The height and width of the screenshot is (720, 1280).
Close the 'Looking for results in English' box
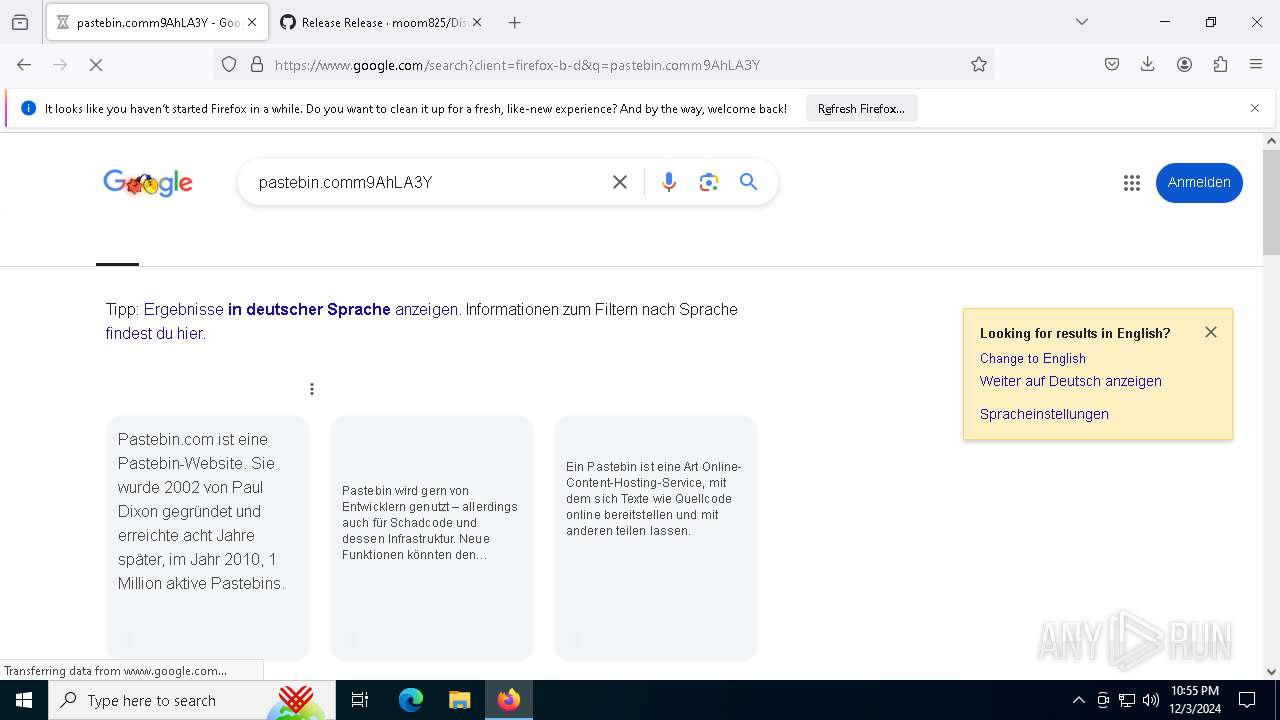(x=1211, y=332)
